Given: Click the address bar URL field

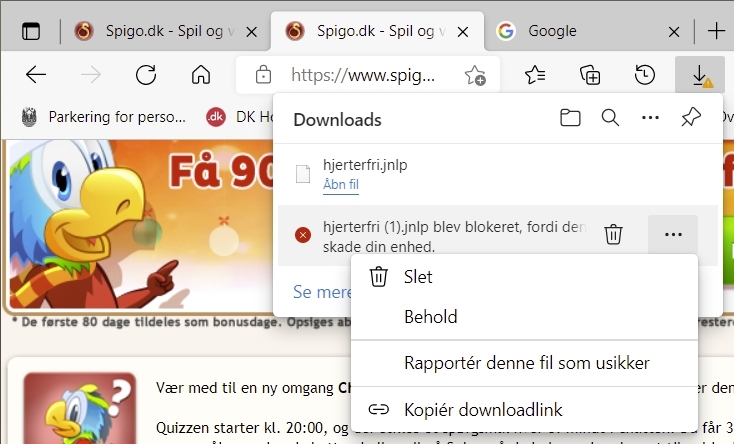Looking at the screenshot, I should pos(363,75).
